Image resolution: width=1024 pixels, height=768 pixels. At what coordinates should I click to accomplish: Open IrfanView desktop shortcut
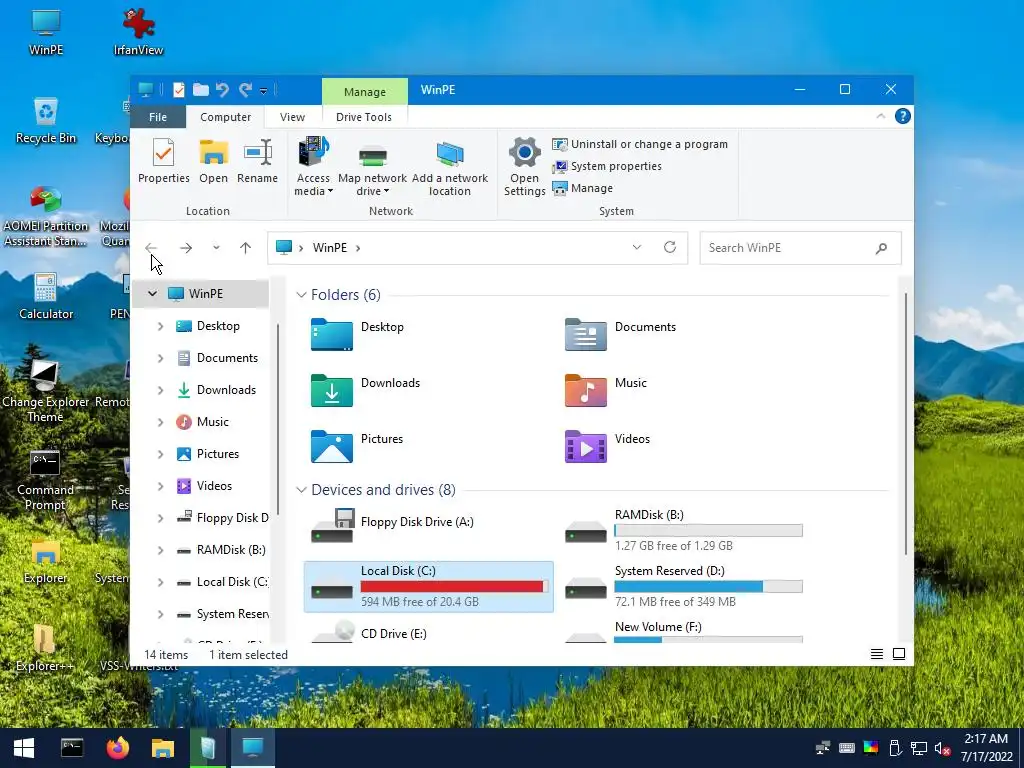138,32
